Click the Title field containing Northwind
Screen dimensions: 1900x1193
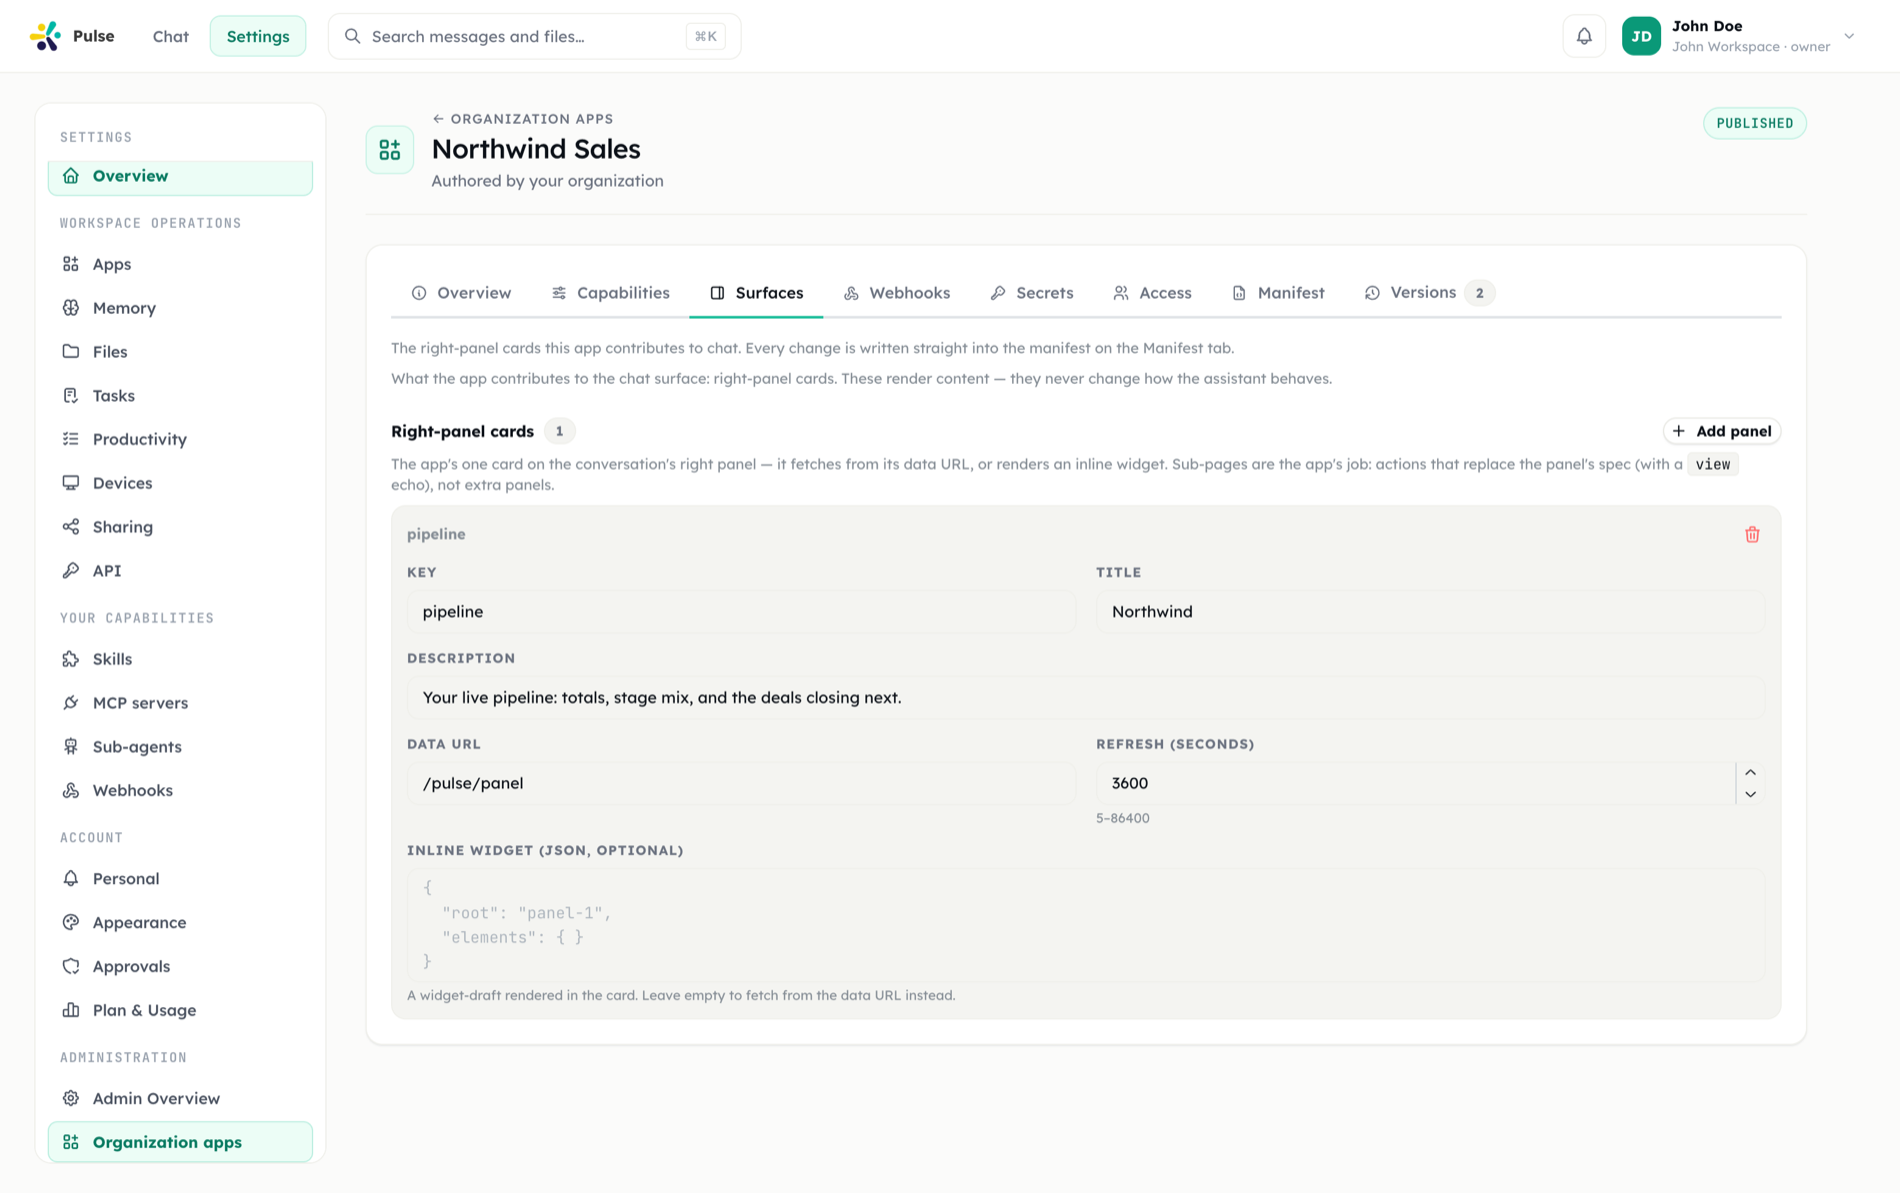pyautogui.click(x=1430, y=611)
